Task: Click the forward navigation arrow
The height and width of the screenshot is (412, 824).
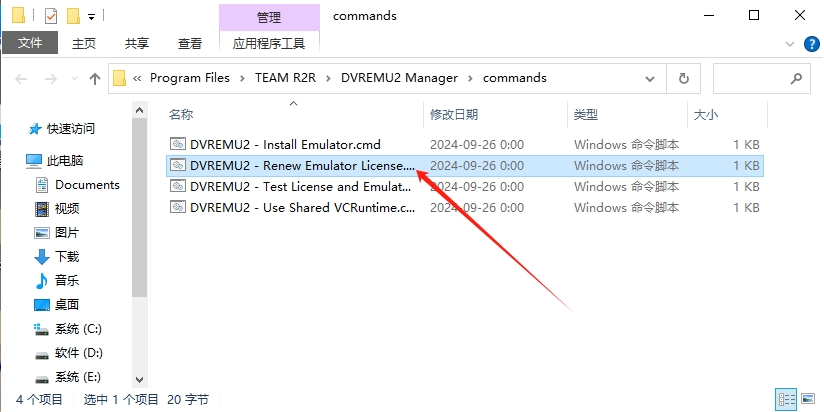Action: point(50,79)
